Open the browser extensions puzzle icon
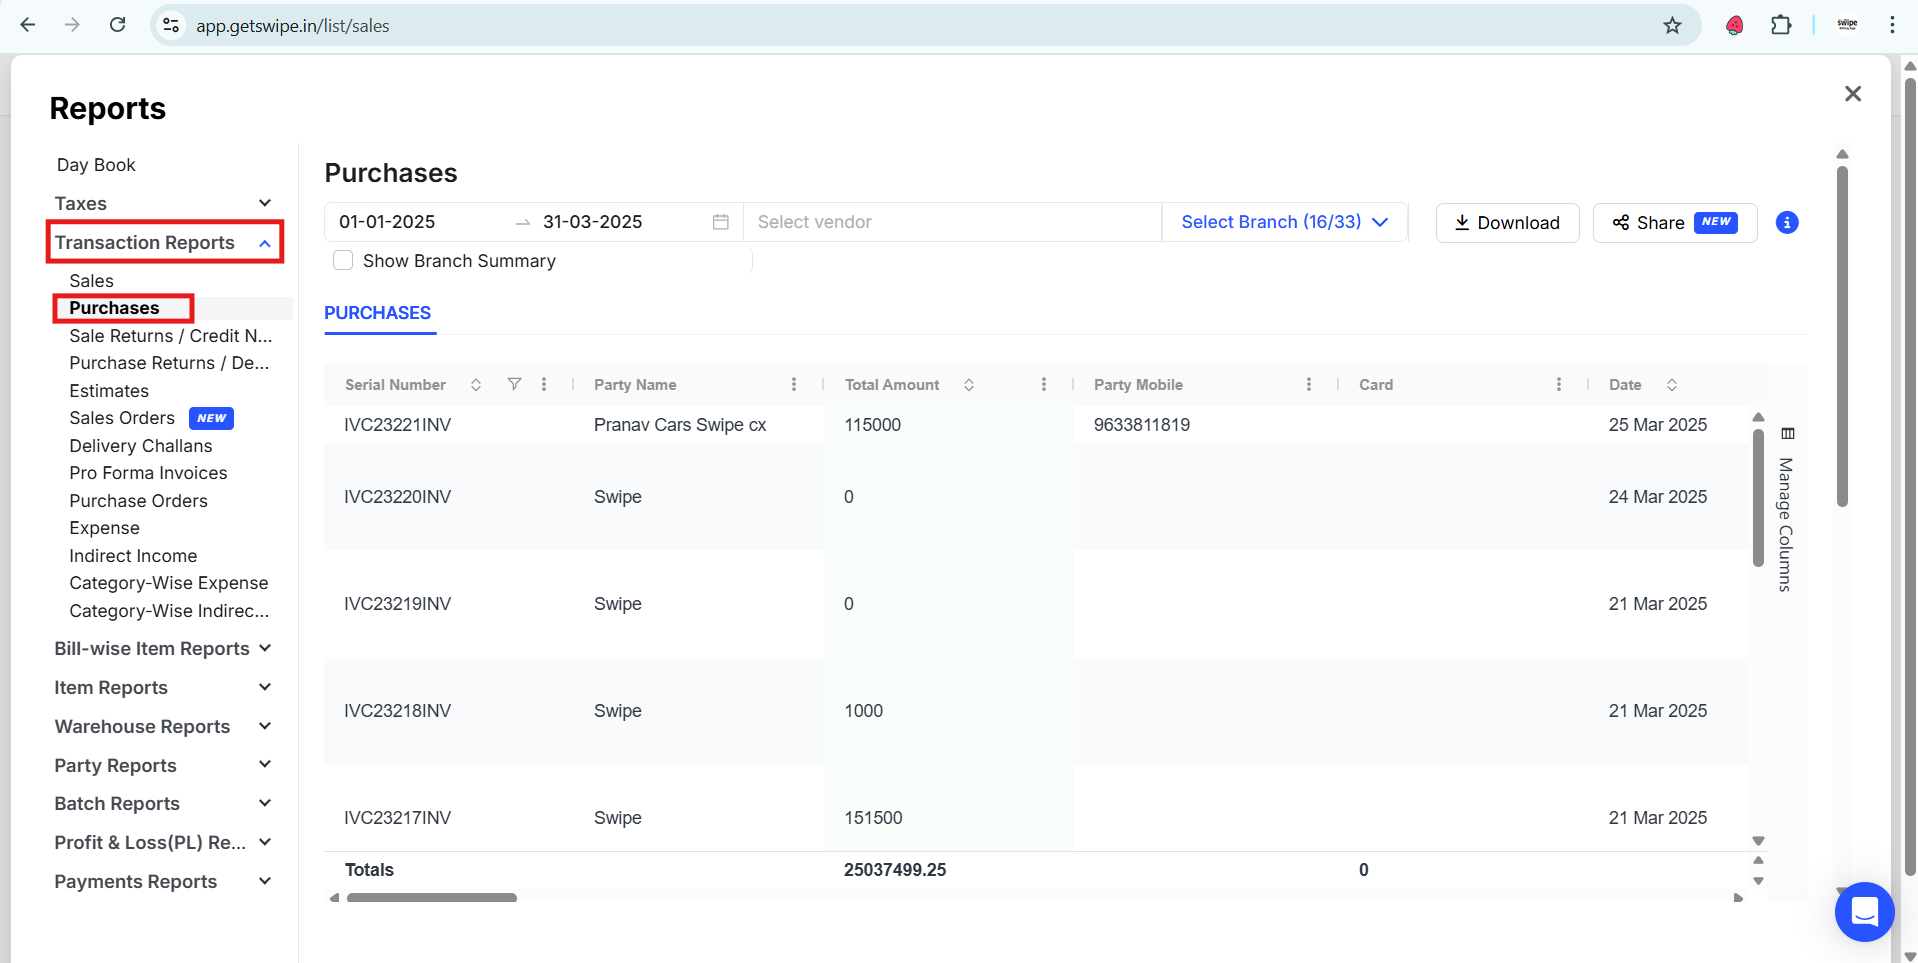 (x=1781, y=25)
